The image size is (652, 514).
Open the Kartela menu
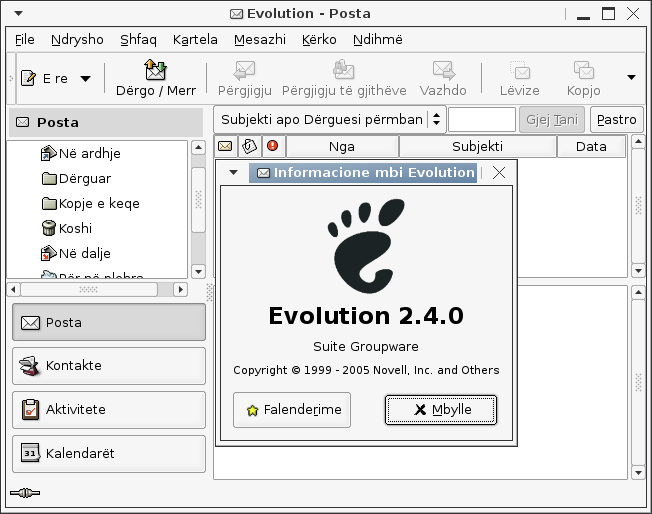[195, 40]
